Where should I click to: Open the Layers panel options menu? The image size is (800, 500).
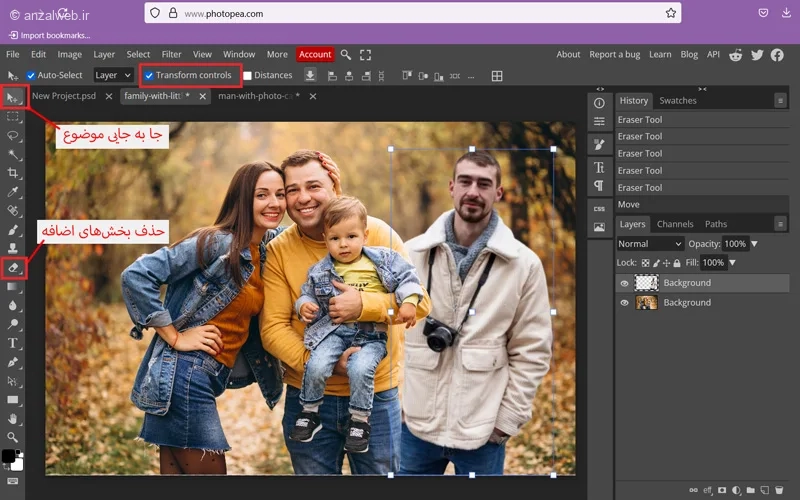[x=780, y=223]
